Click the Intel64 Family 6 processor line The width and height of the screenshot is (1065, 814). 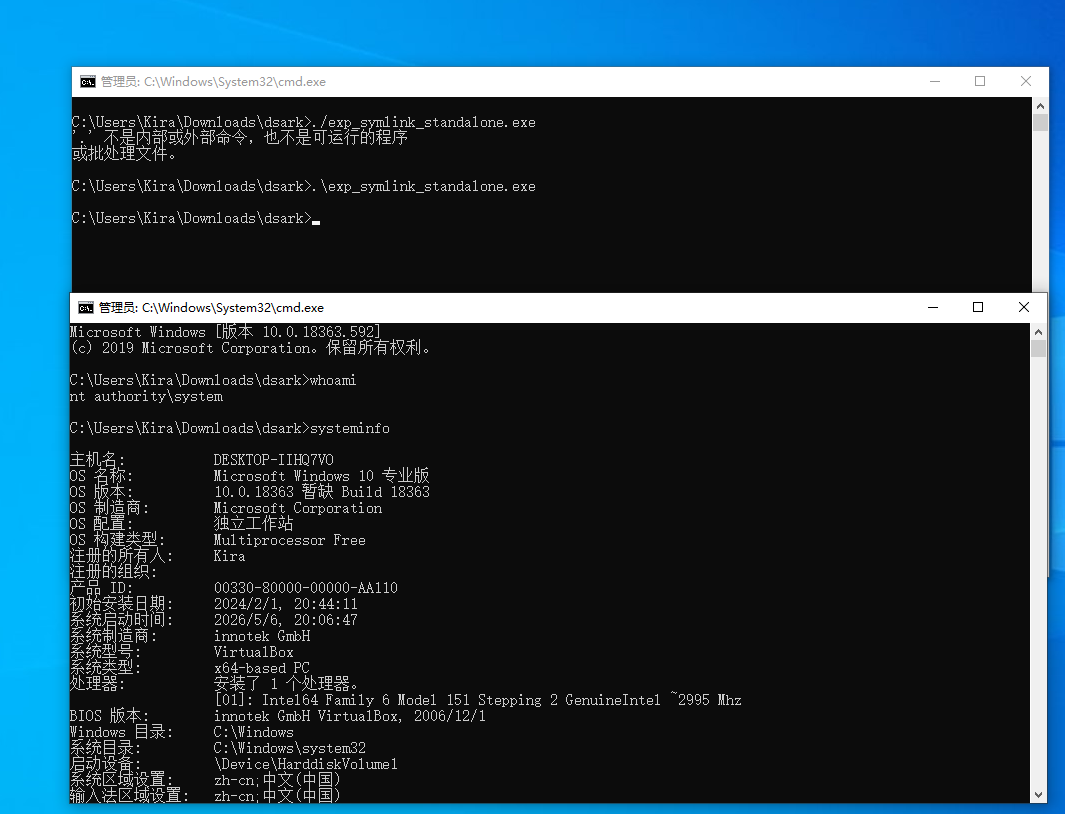(478, 700)
